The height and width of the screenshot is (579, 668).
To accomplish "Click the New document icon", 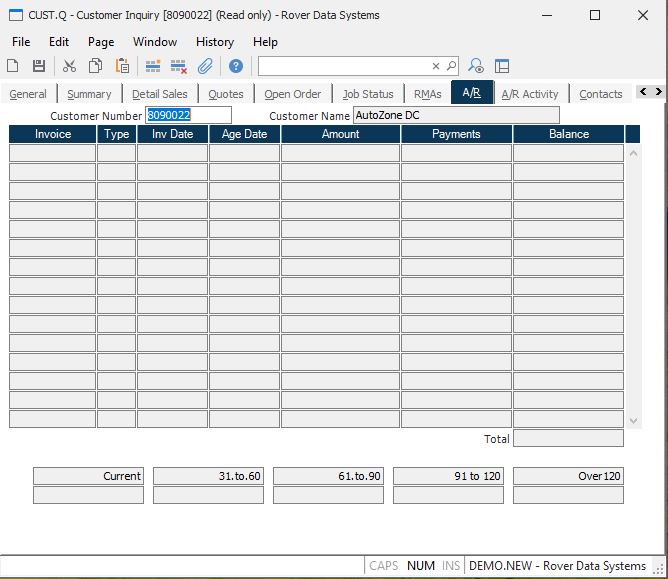I will pos(13,66).
